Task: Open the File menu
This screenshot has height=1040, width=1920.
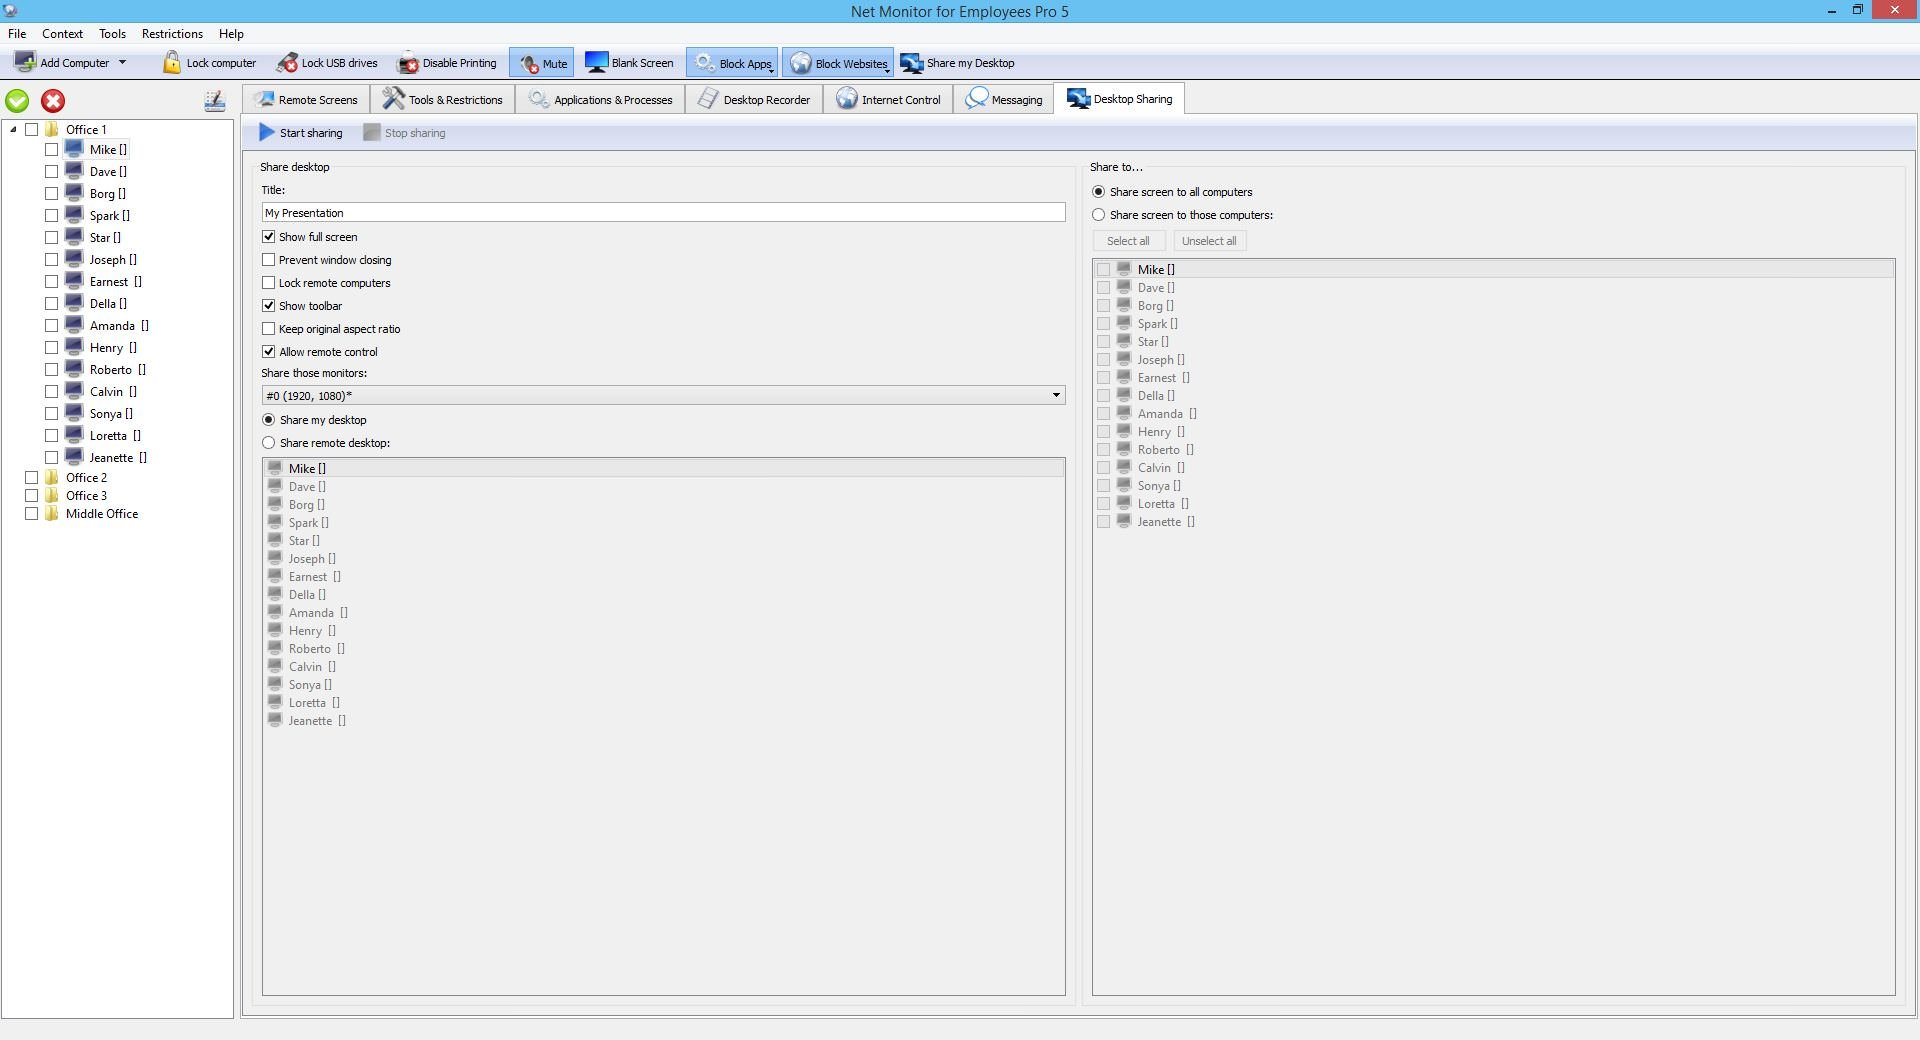Action: (x=17, y=33)
